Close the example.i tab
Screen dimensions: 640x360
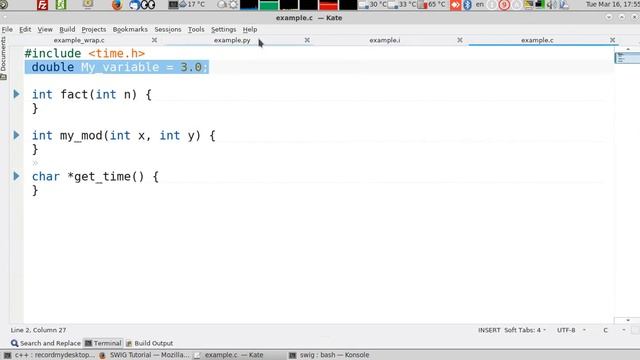click(x=460, y=40)
